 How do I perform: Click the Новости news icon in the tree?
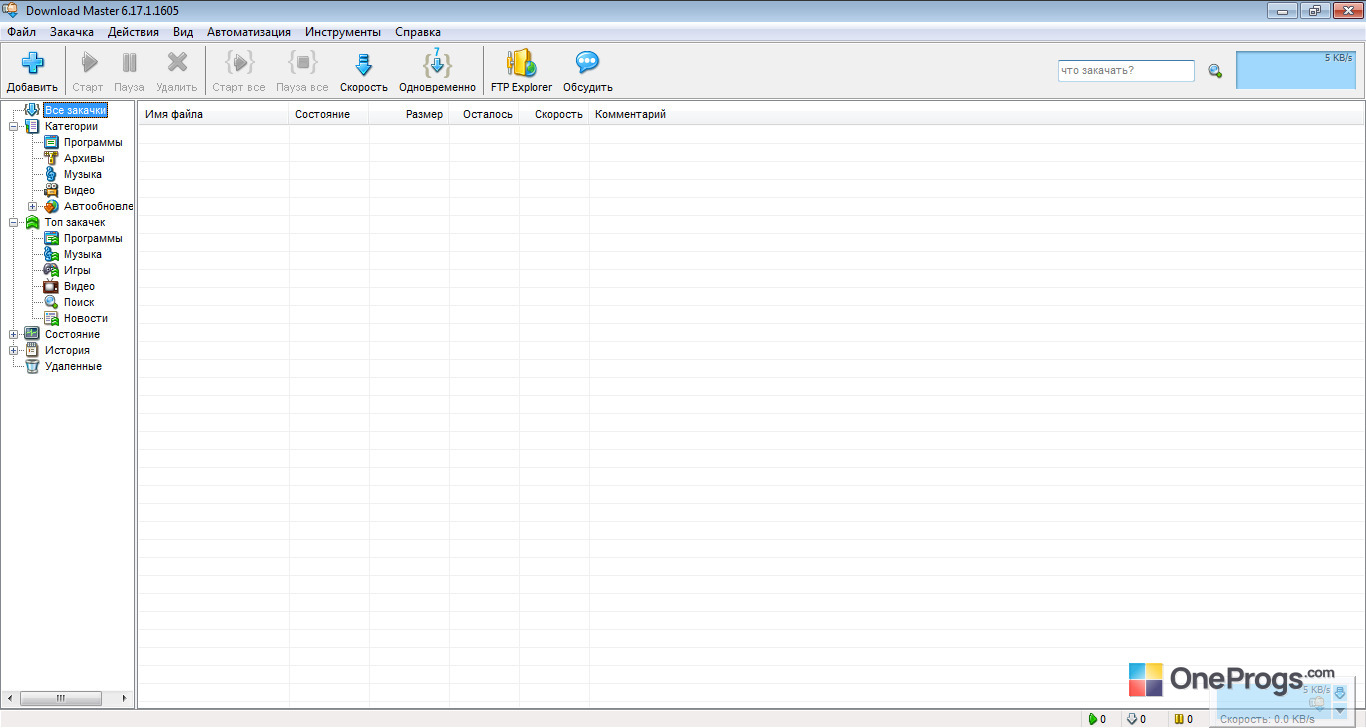tap(51, 318)
